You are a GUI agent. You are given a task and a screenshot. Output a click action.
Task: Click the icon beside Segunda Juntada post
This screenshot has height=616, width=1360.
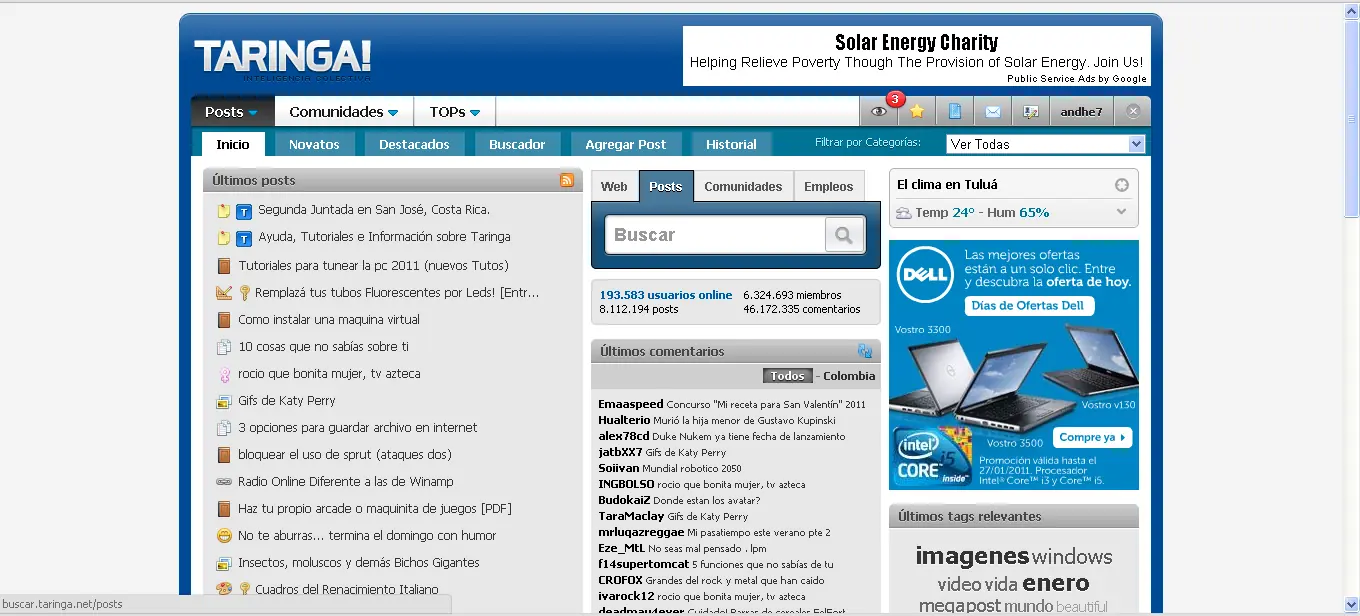pos(224,211)
